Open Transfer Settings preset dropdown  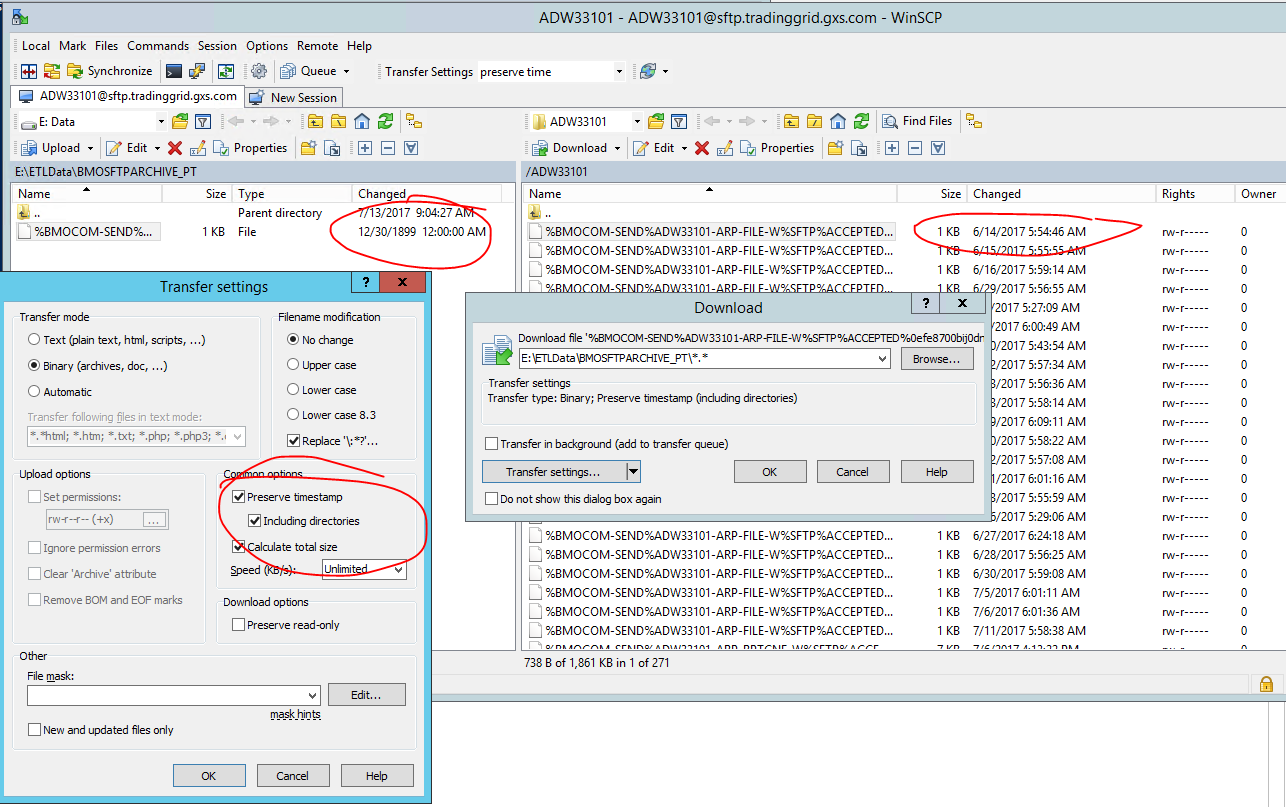tap(619, 72)
